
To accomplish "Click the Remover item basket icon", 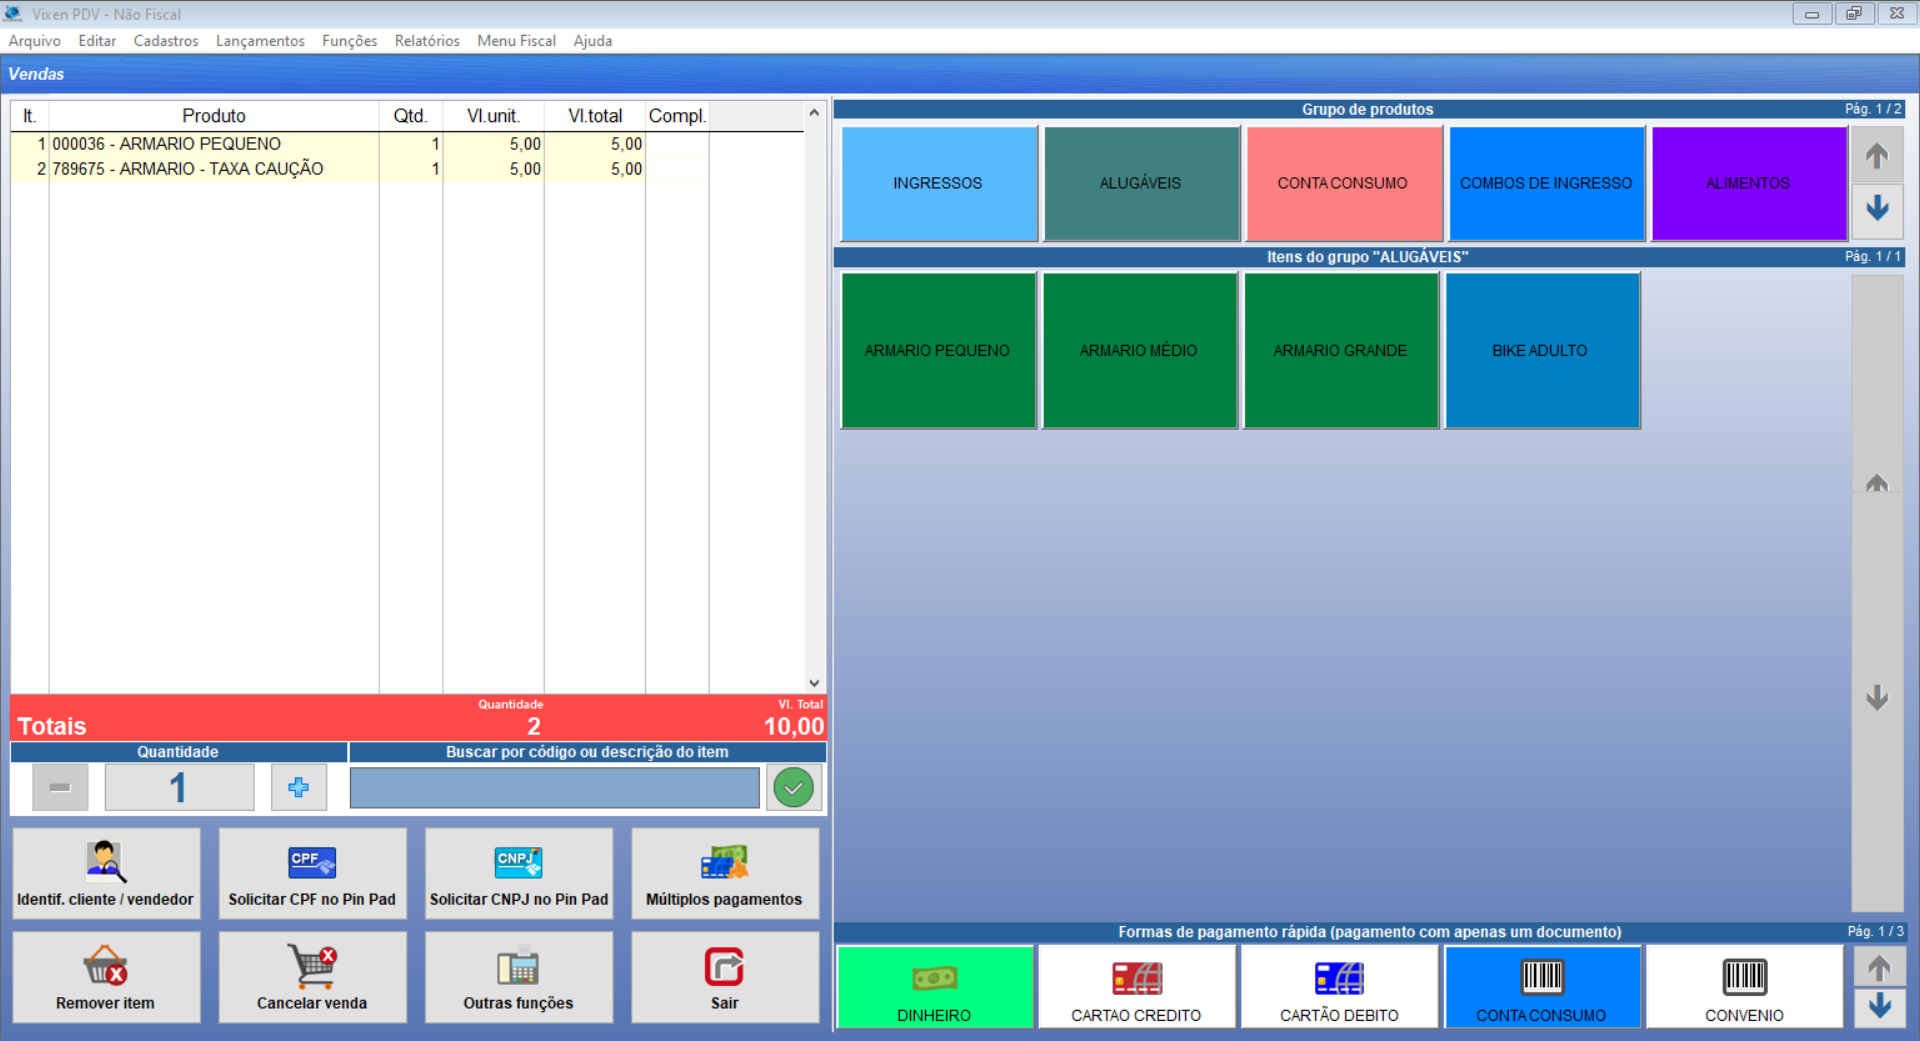I will pyautogui.click(x=105, y=966).
